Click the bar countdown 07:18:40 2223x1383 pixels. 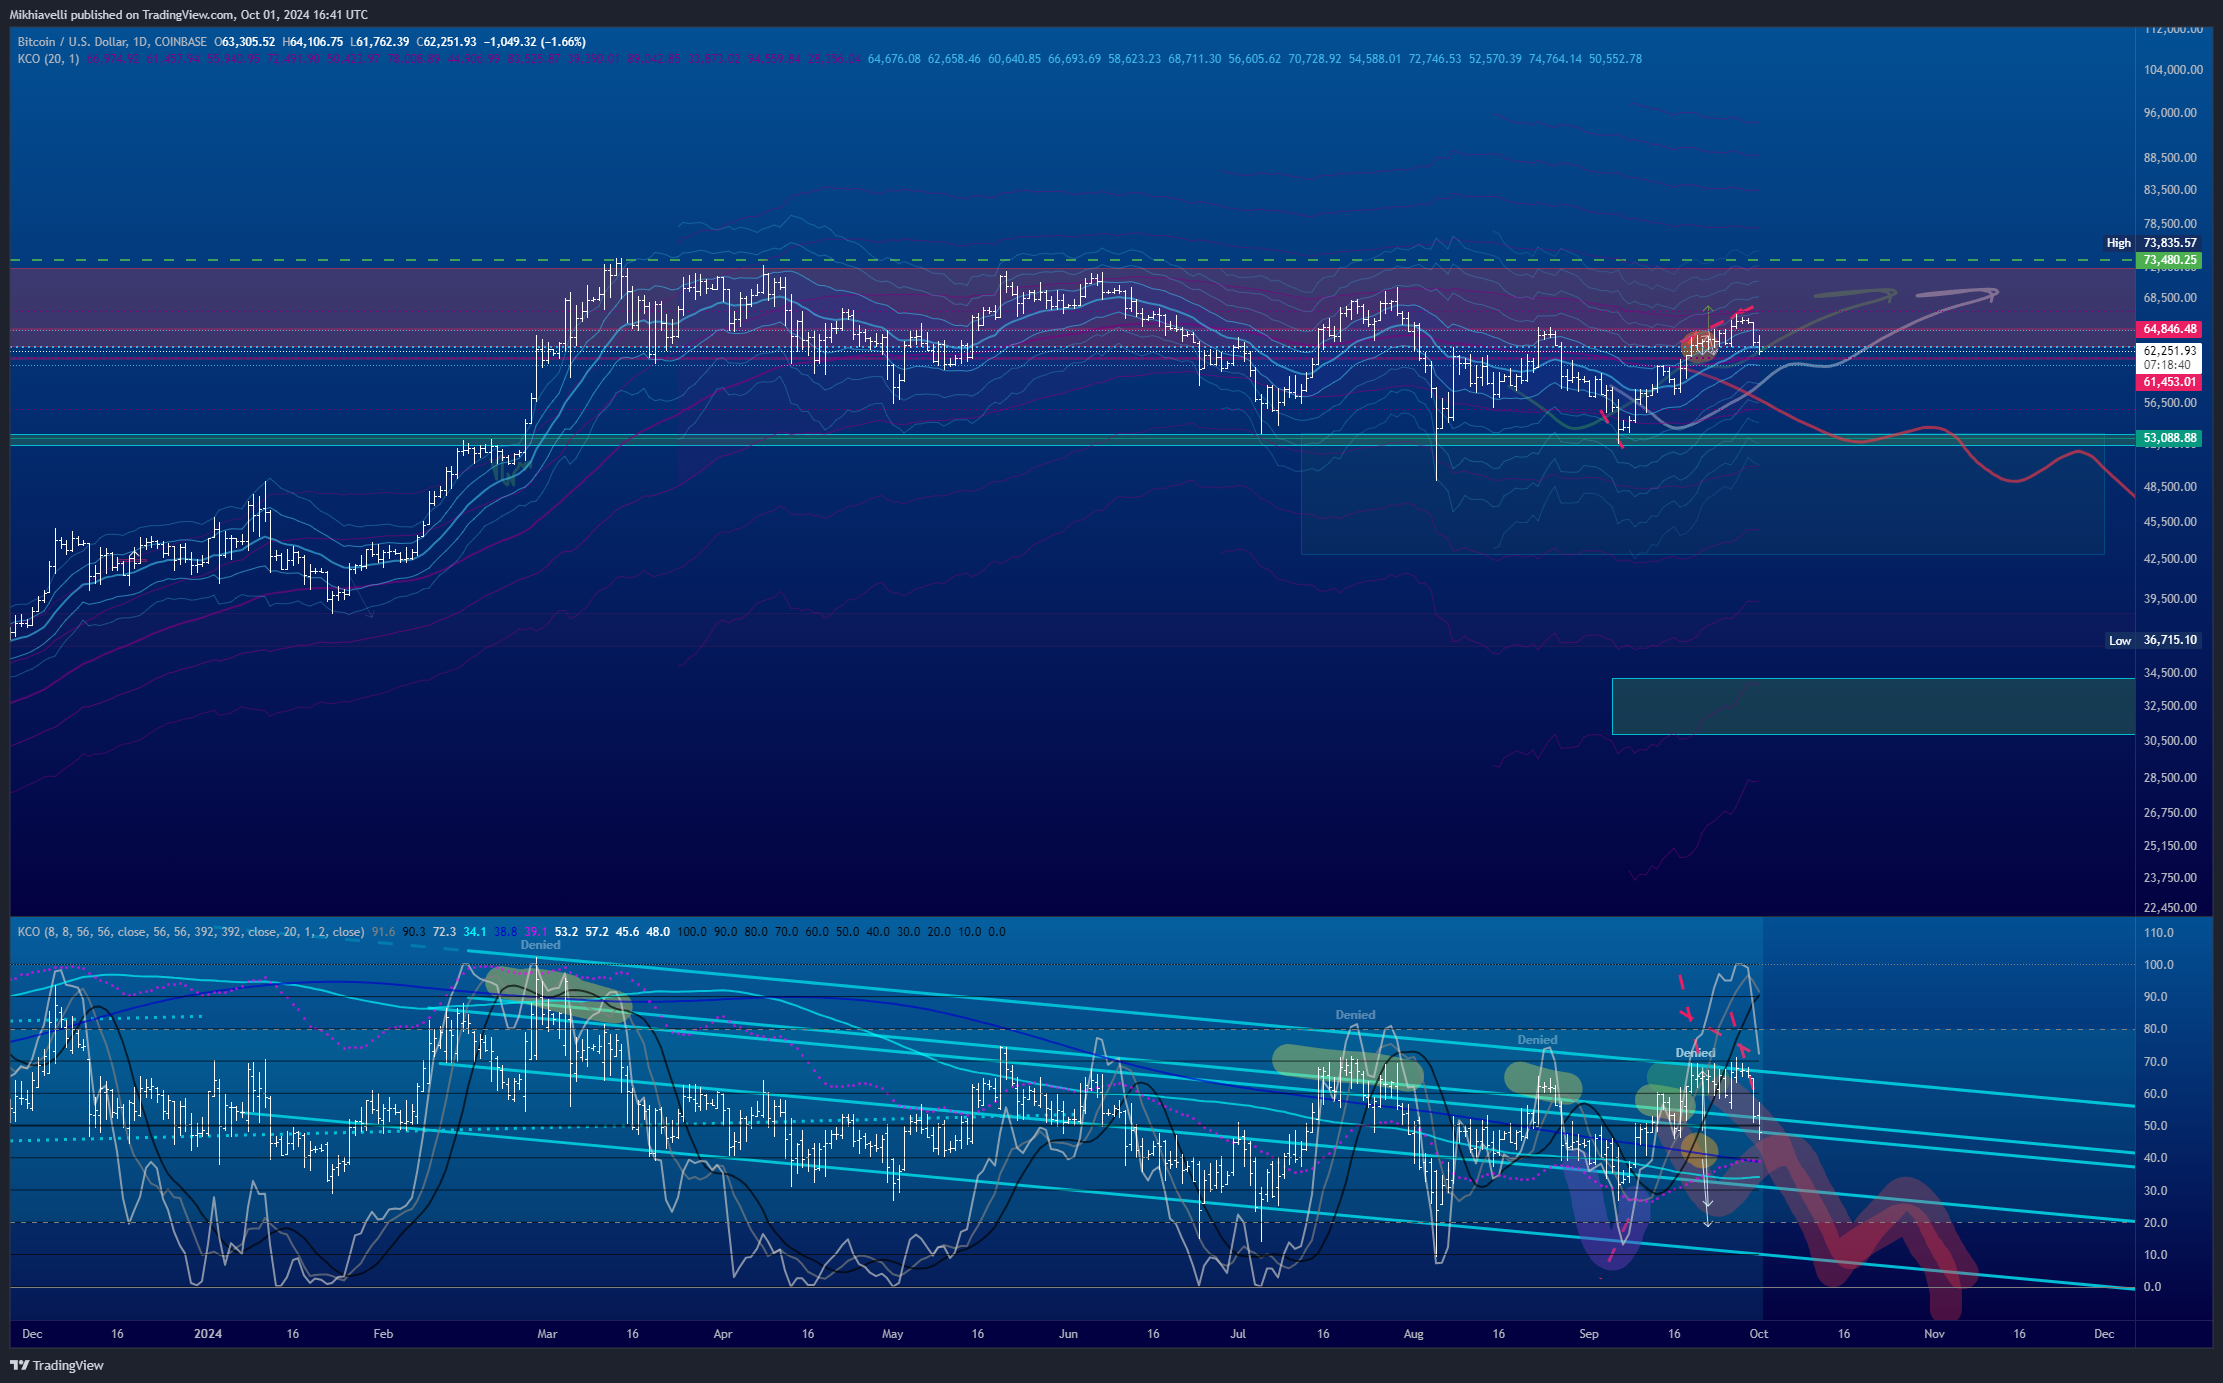click(x=2167, y=365)
